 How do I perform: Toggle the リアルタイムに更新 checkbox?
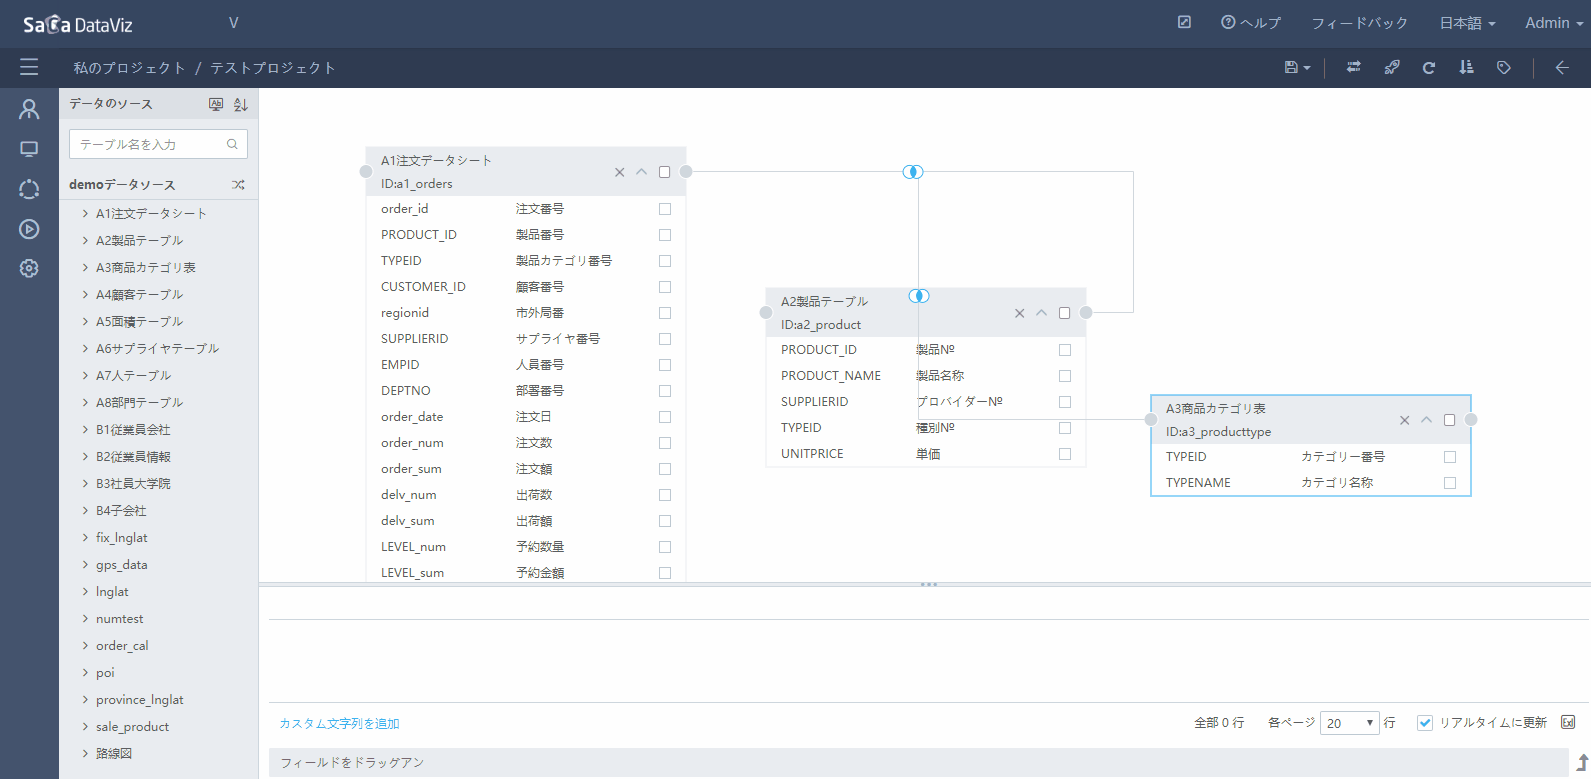(x=1425, y=723)
